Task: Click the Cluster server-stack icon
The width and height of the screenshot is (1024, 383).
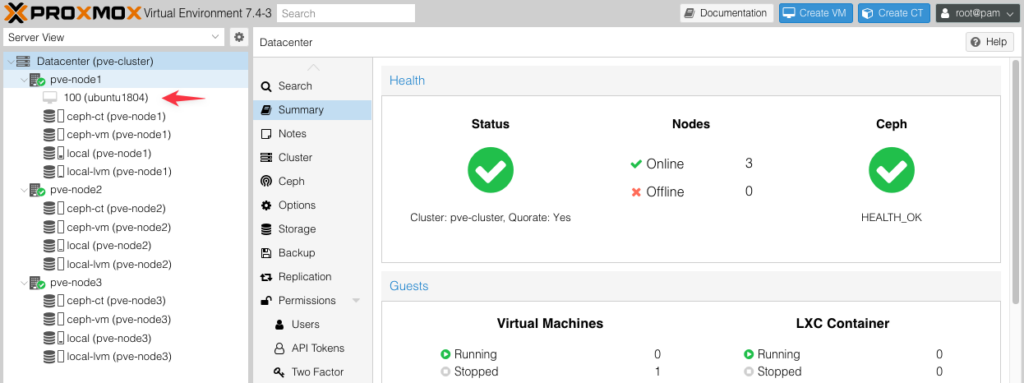Action: pos(266,158)
